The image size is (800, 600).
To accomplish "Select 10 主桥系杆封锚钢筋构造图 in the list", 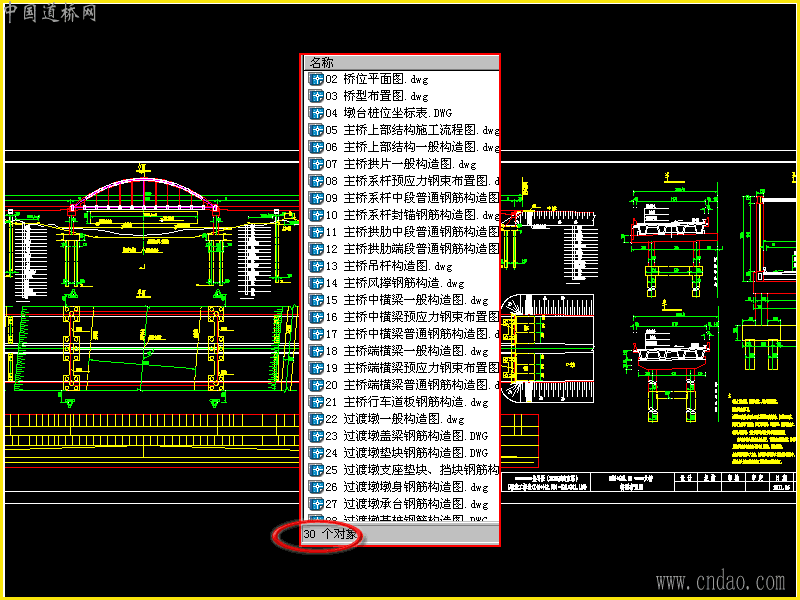I will click(x=412, y=215).
